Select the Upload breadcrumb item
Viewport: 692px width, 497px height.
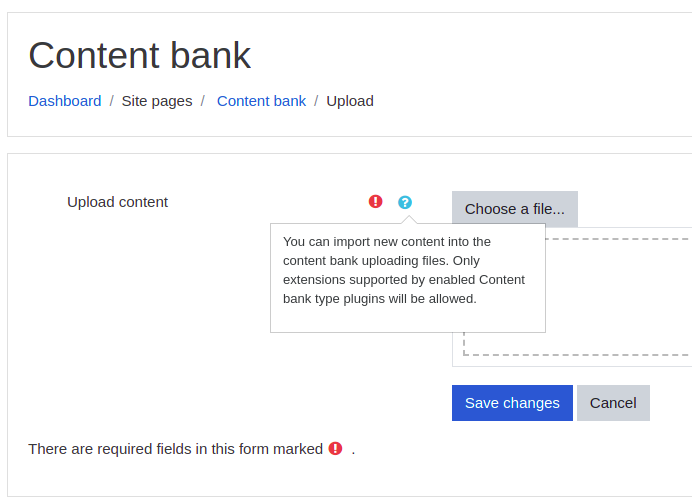(350, 101)
